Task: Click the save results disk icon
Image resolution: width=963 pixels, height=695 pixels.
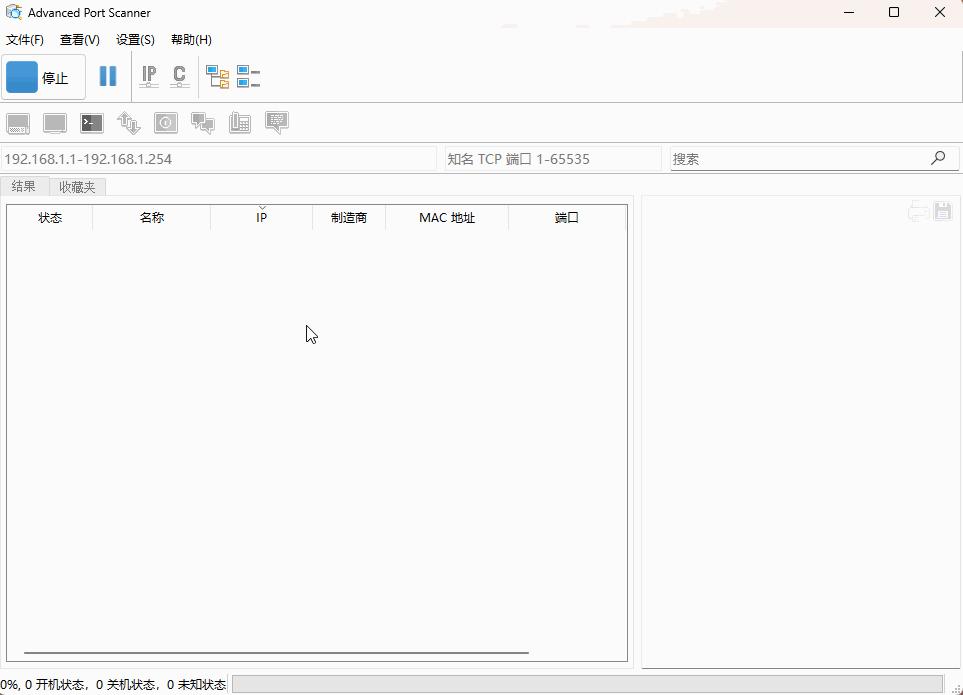Action: 941,210
